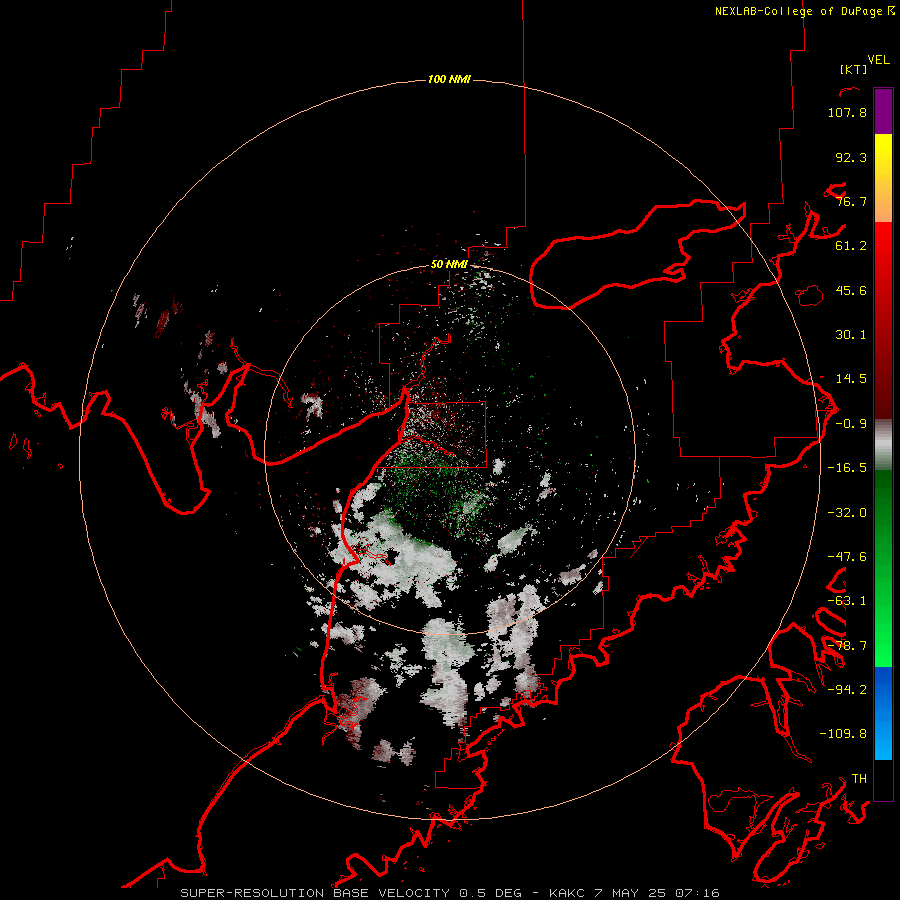Click the KAKC station identifier in the caption
This screenshot has height=900, width=900.
[x=567, y=893]
